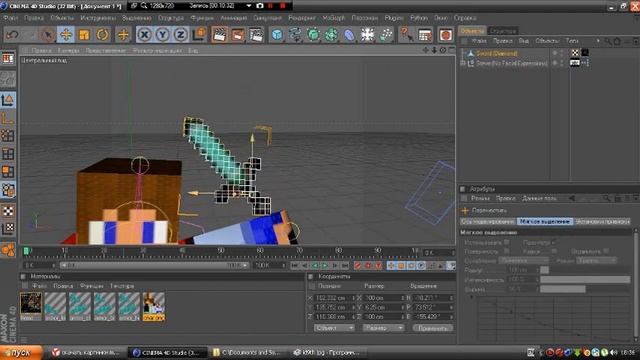Open the render queue calendar icon
The width and height of the screenshot is (640, 360).
(425, 35)
